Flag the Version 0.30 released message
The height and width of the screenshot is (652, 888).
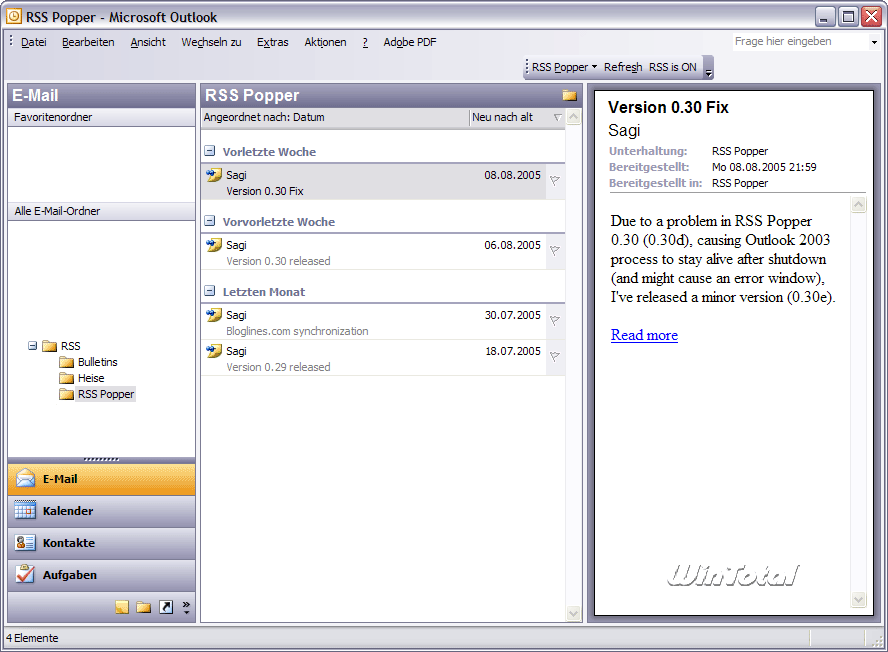(555, 250)
